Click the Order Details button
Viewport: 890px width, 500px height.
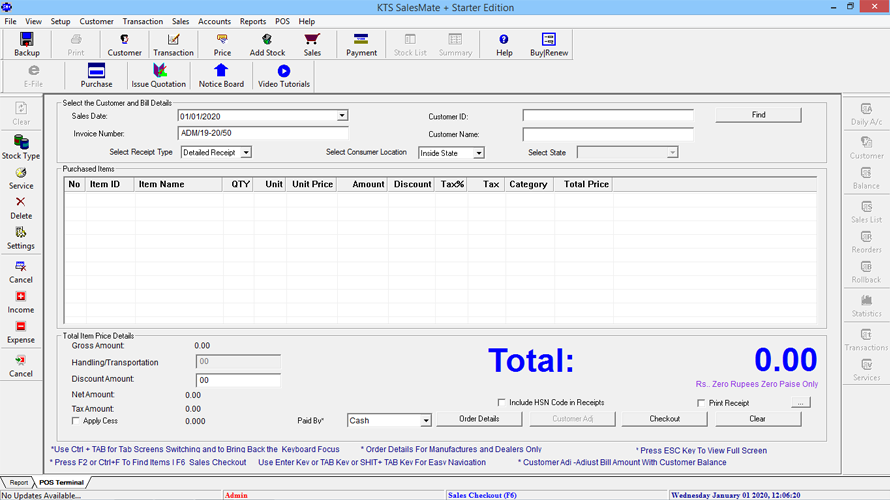pos(479,419)
